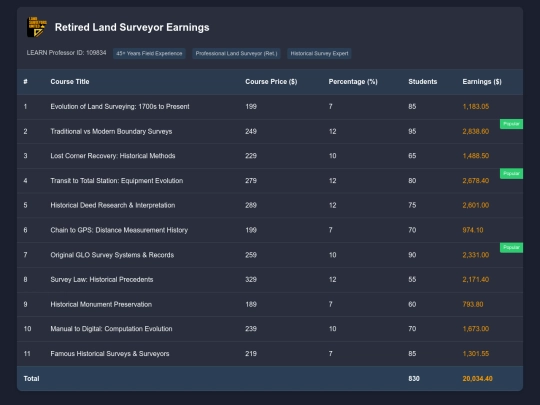
Task: Click earnings value 974.10
Action: click(x=473, y=230)
